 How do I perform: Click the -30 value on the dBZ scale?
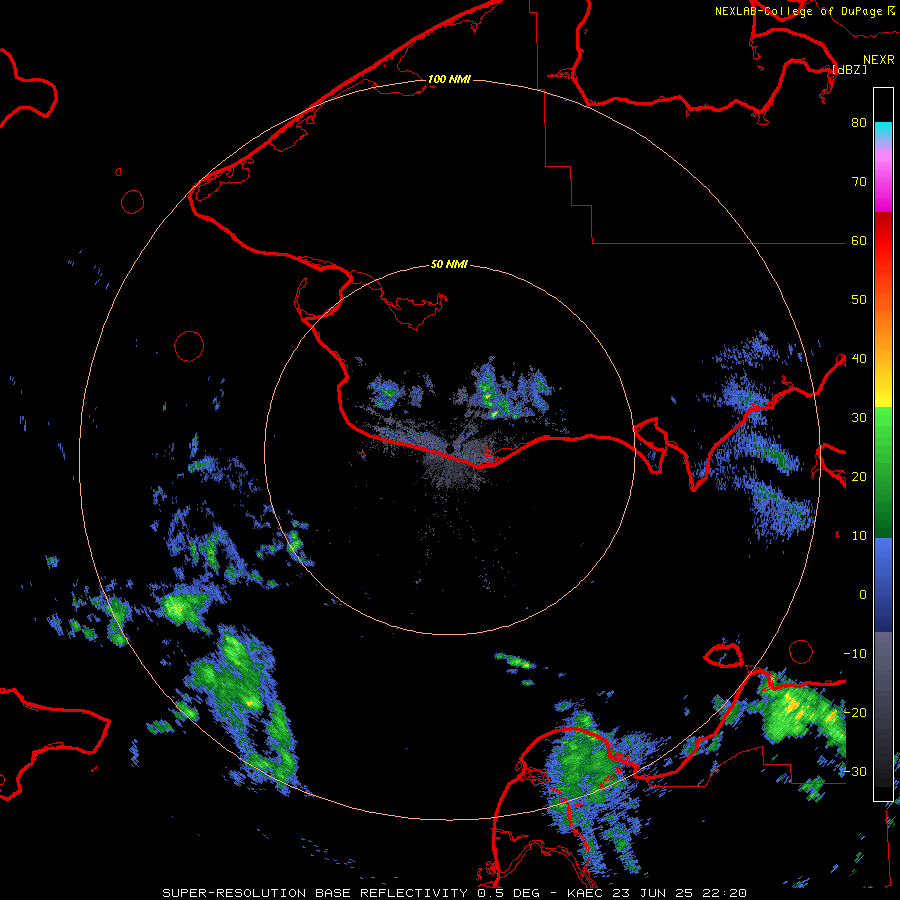point(855,772)
